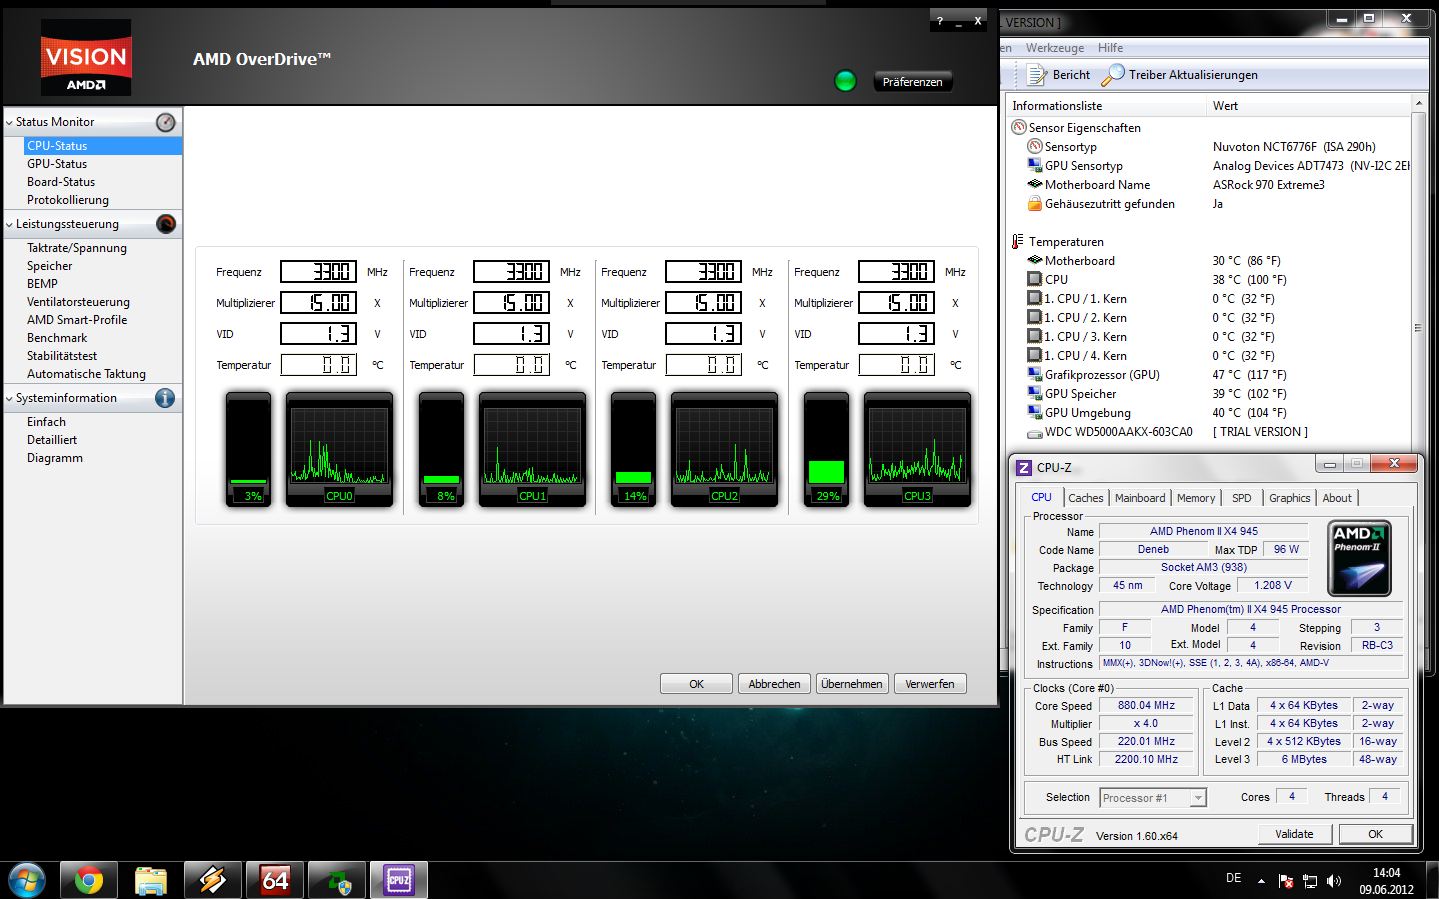Click the CPU0 3% load bar
Viewport: 1439px width, 899px height.
(249, 449)
